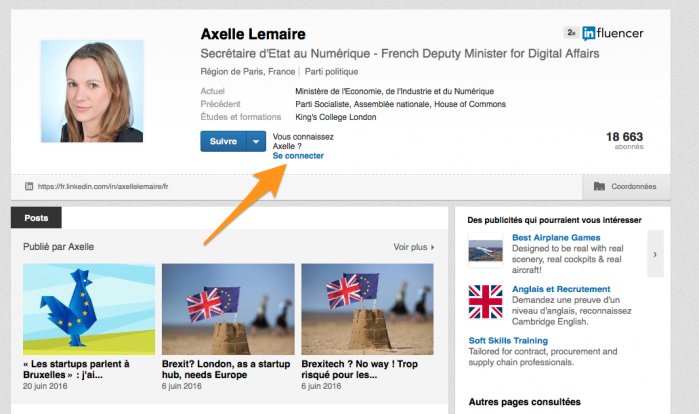Screen dimensions: 699x414
Task: Click the Axelle Lemaire name heading
Action: (253, 34)
